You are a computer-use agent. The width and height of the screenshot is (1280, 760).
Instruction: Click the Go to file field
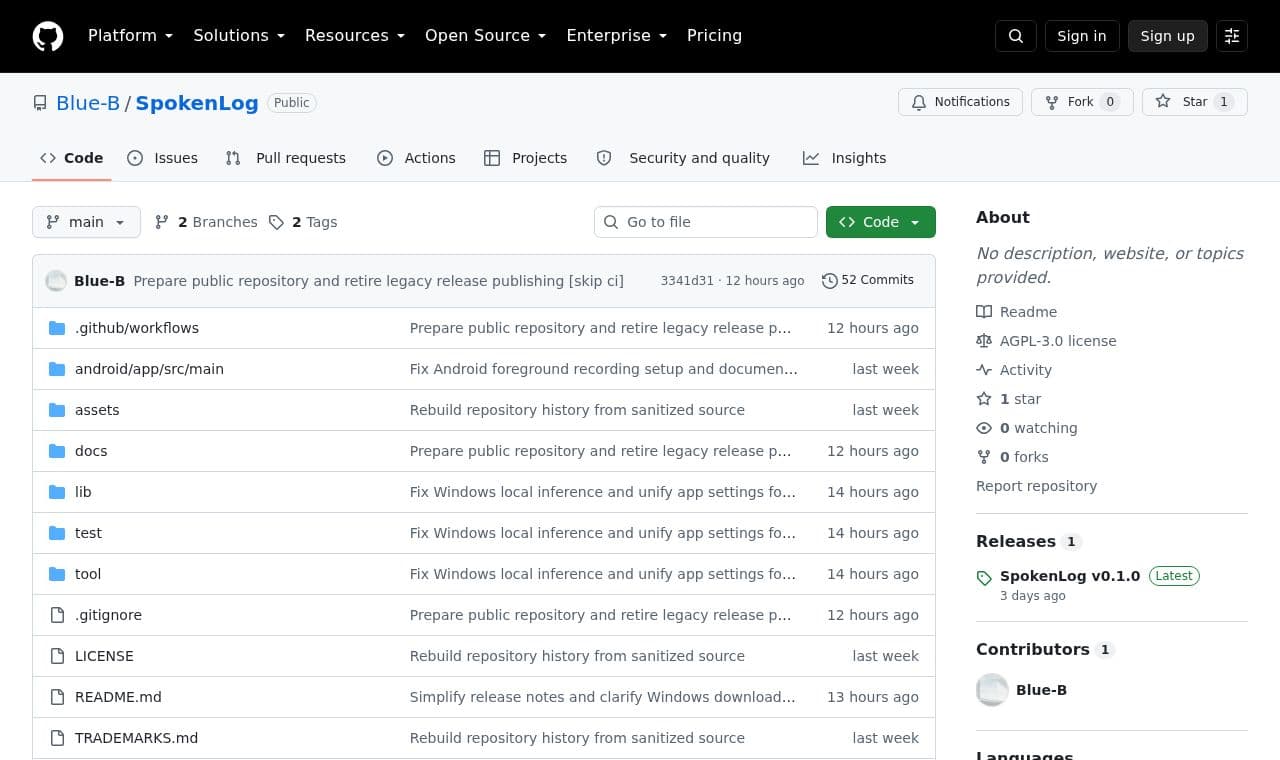[x=706, y=222]
